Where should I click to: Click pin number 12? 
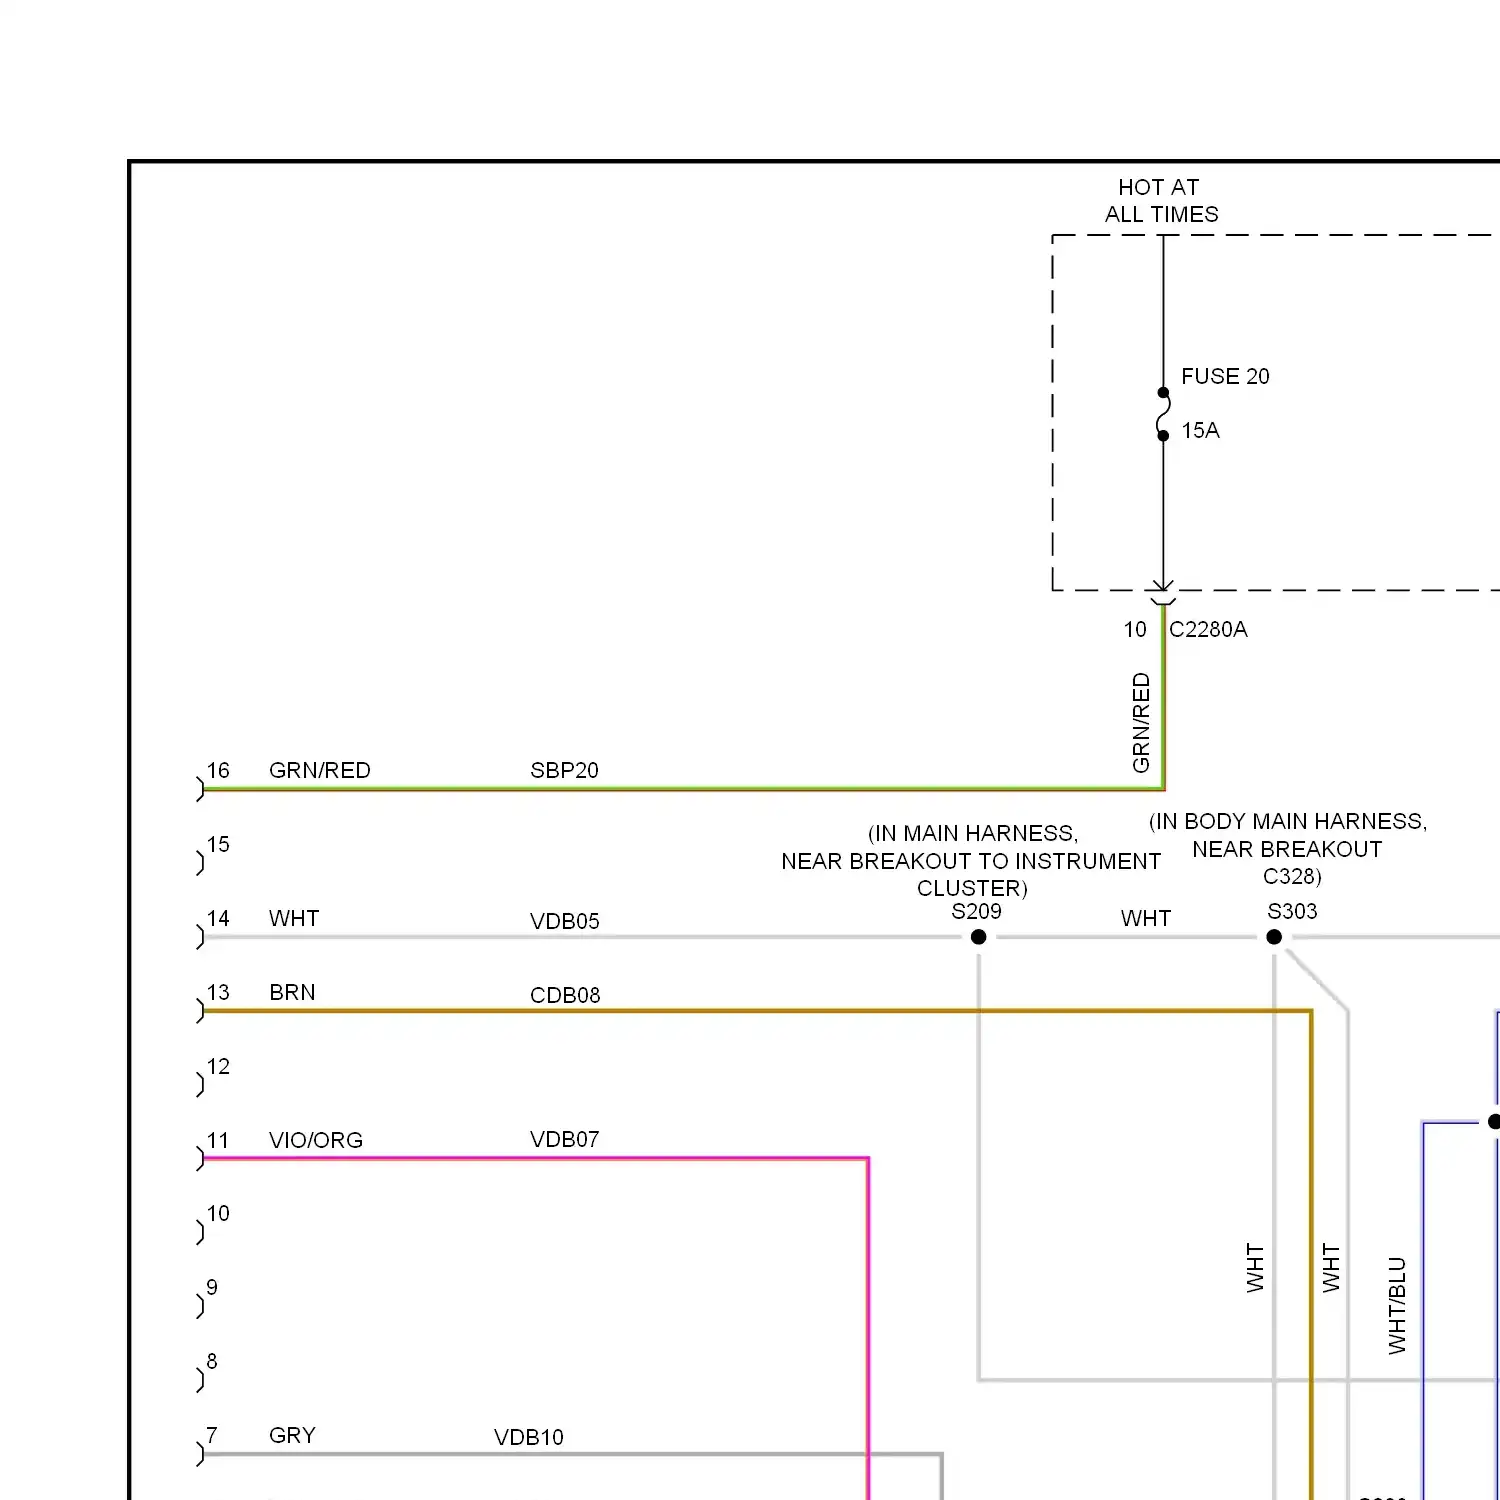click(x=218, y=1066)
